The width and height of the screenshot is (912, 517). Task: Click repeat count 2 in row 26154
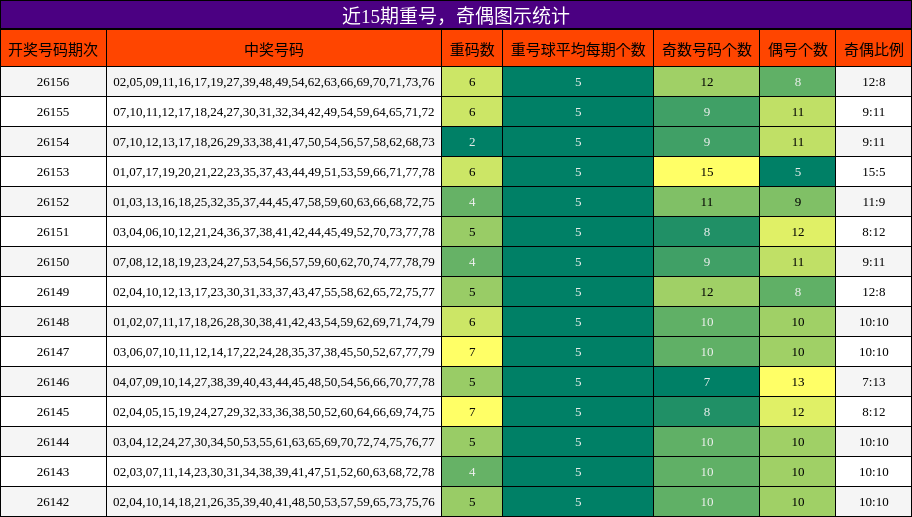point(472,142)
